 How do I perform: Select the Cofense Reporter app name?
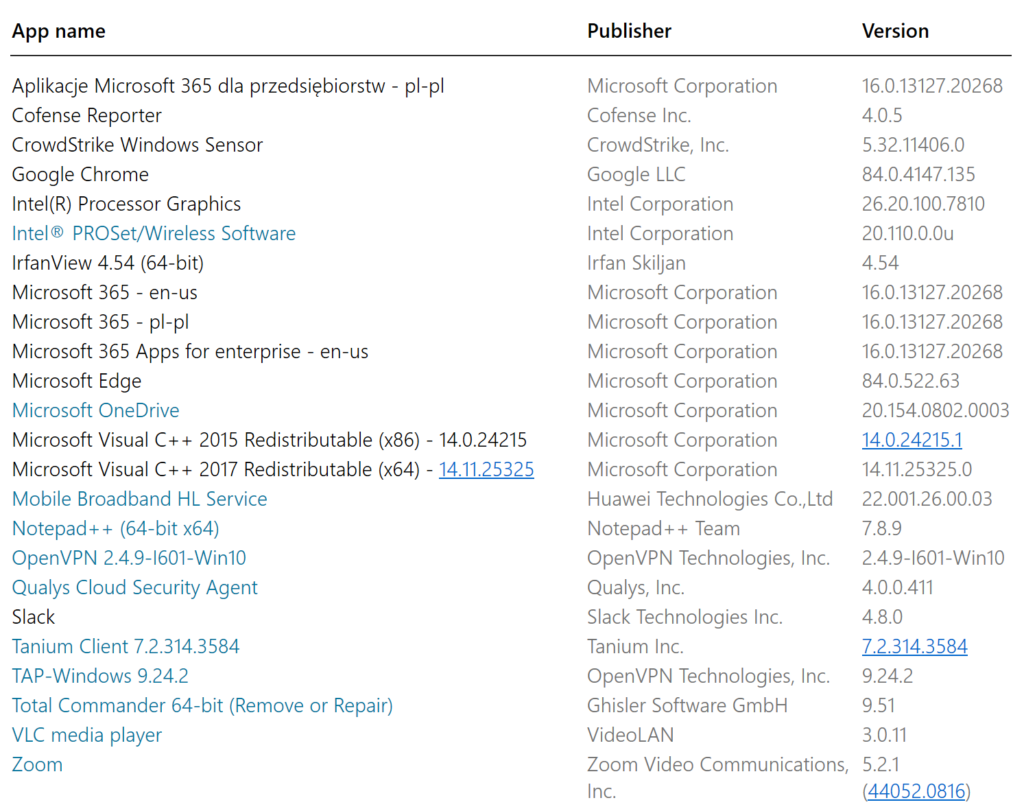point(86,115)
